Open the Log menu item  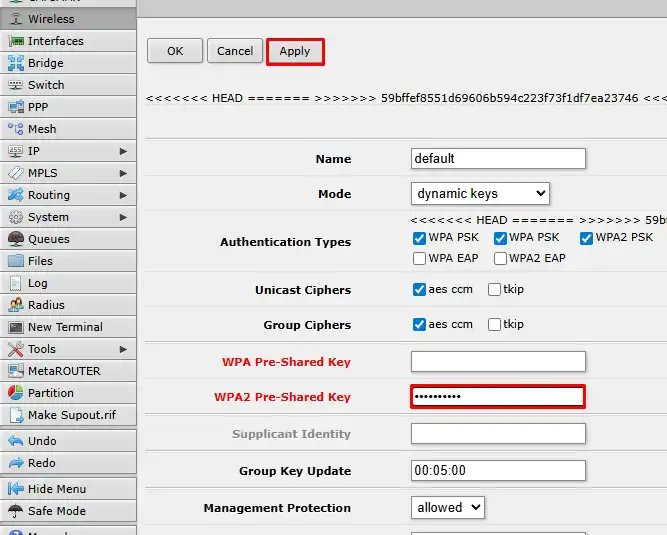(x=38, y=283)
